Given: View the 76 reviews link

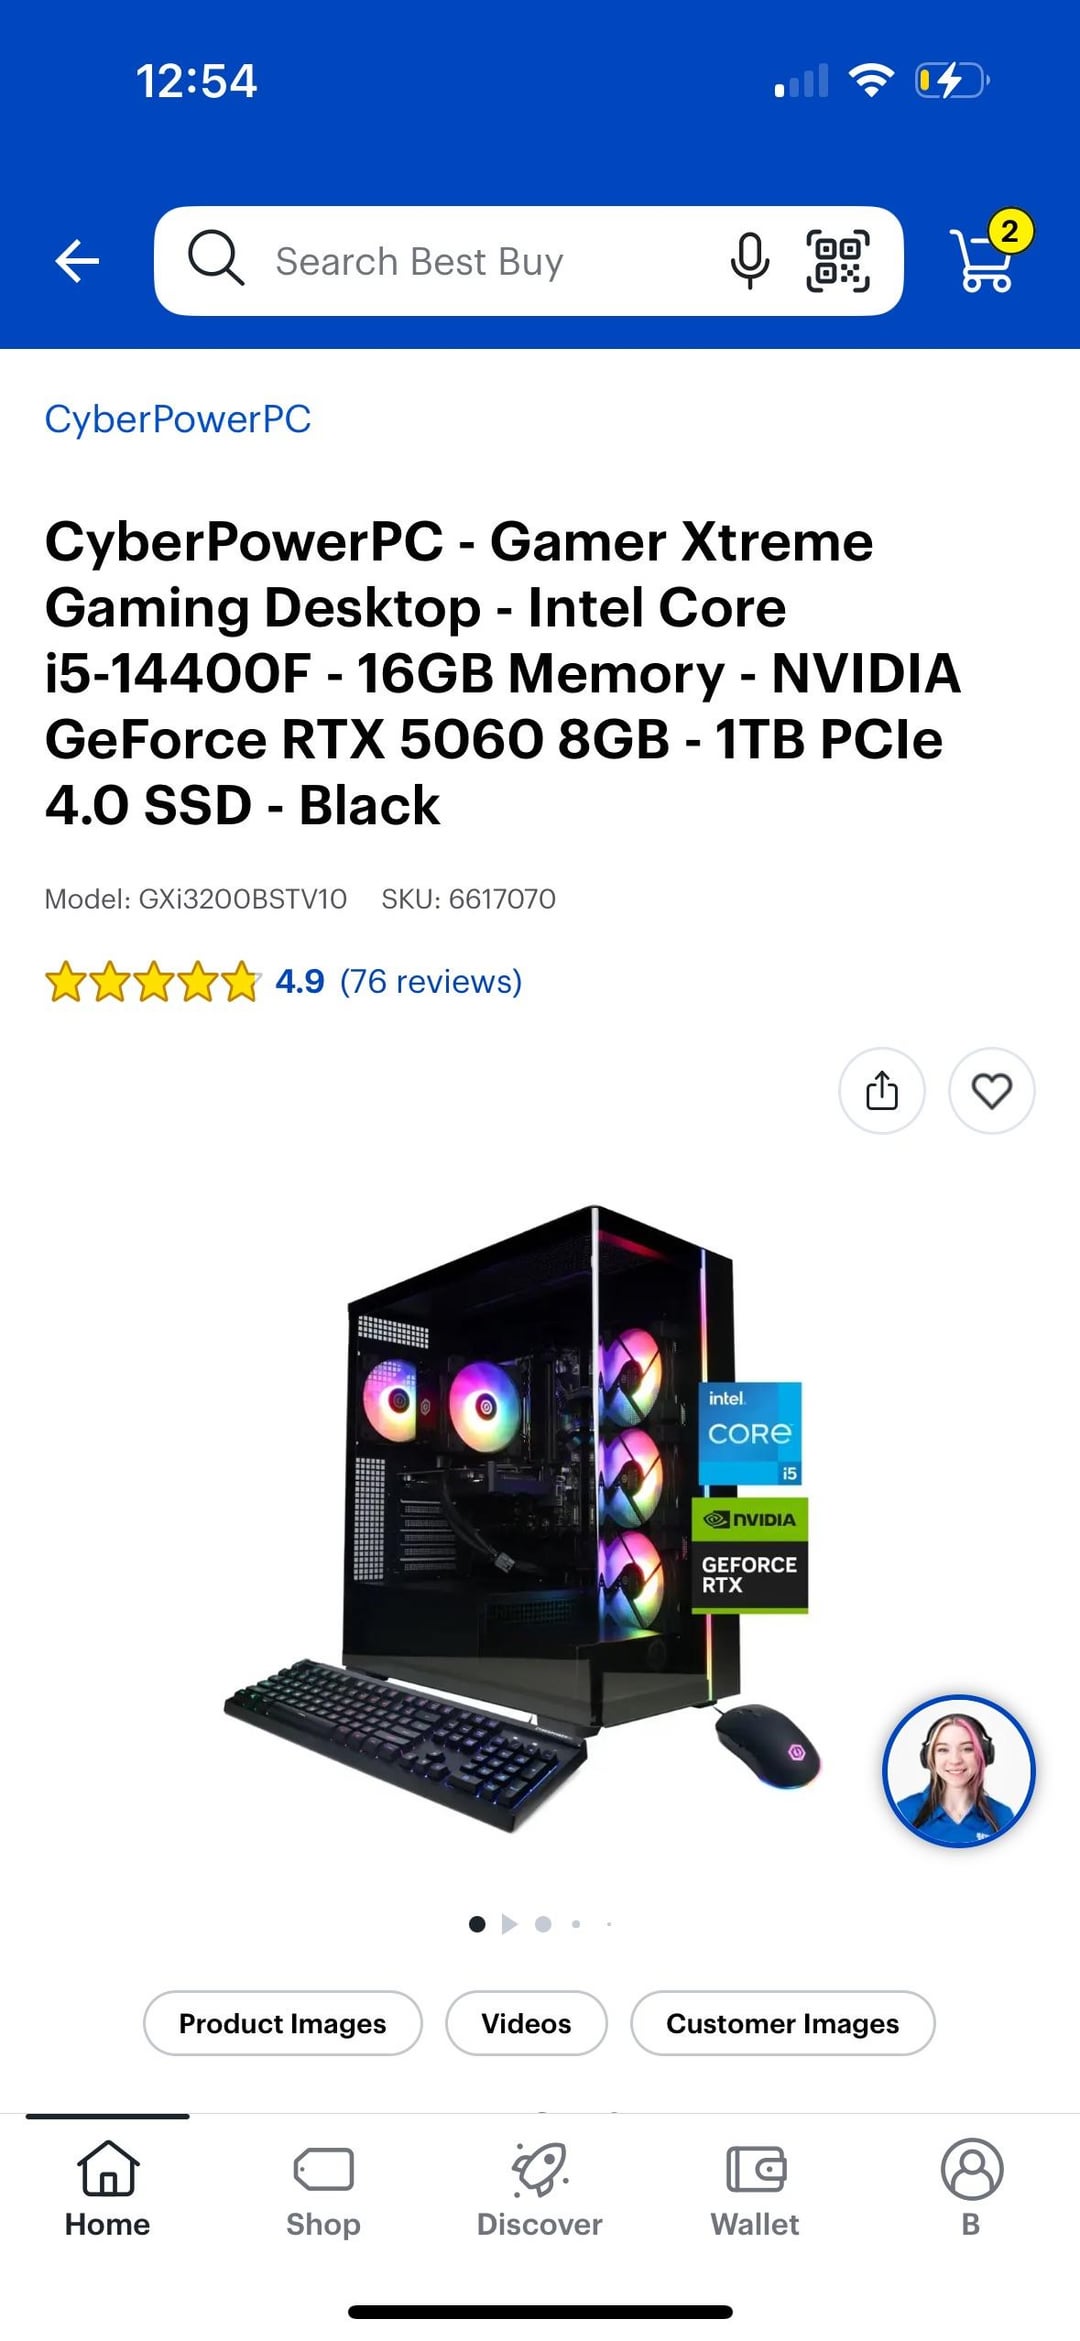Looking at the screenshot, I should point(431,981).
